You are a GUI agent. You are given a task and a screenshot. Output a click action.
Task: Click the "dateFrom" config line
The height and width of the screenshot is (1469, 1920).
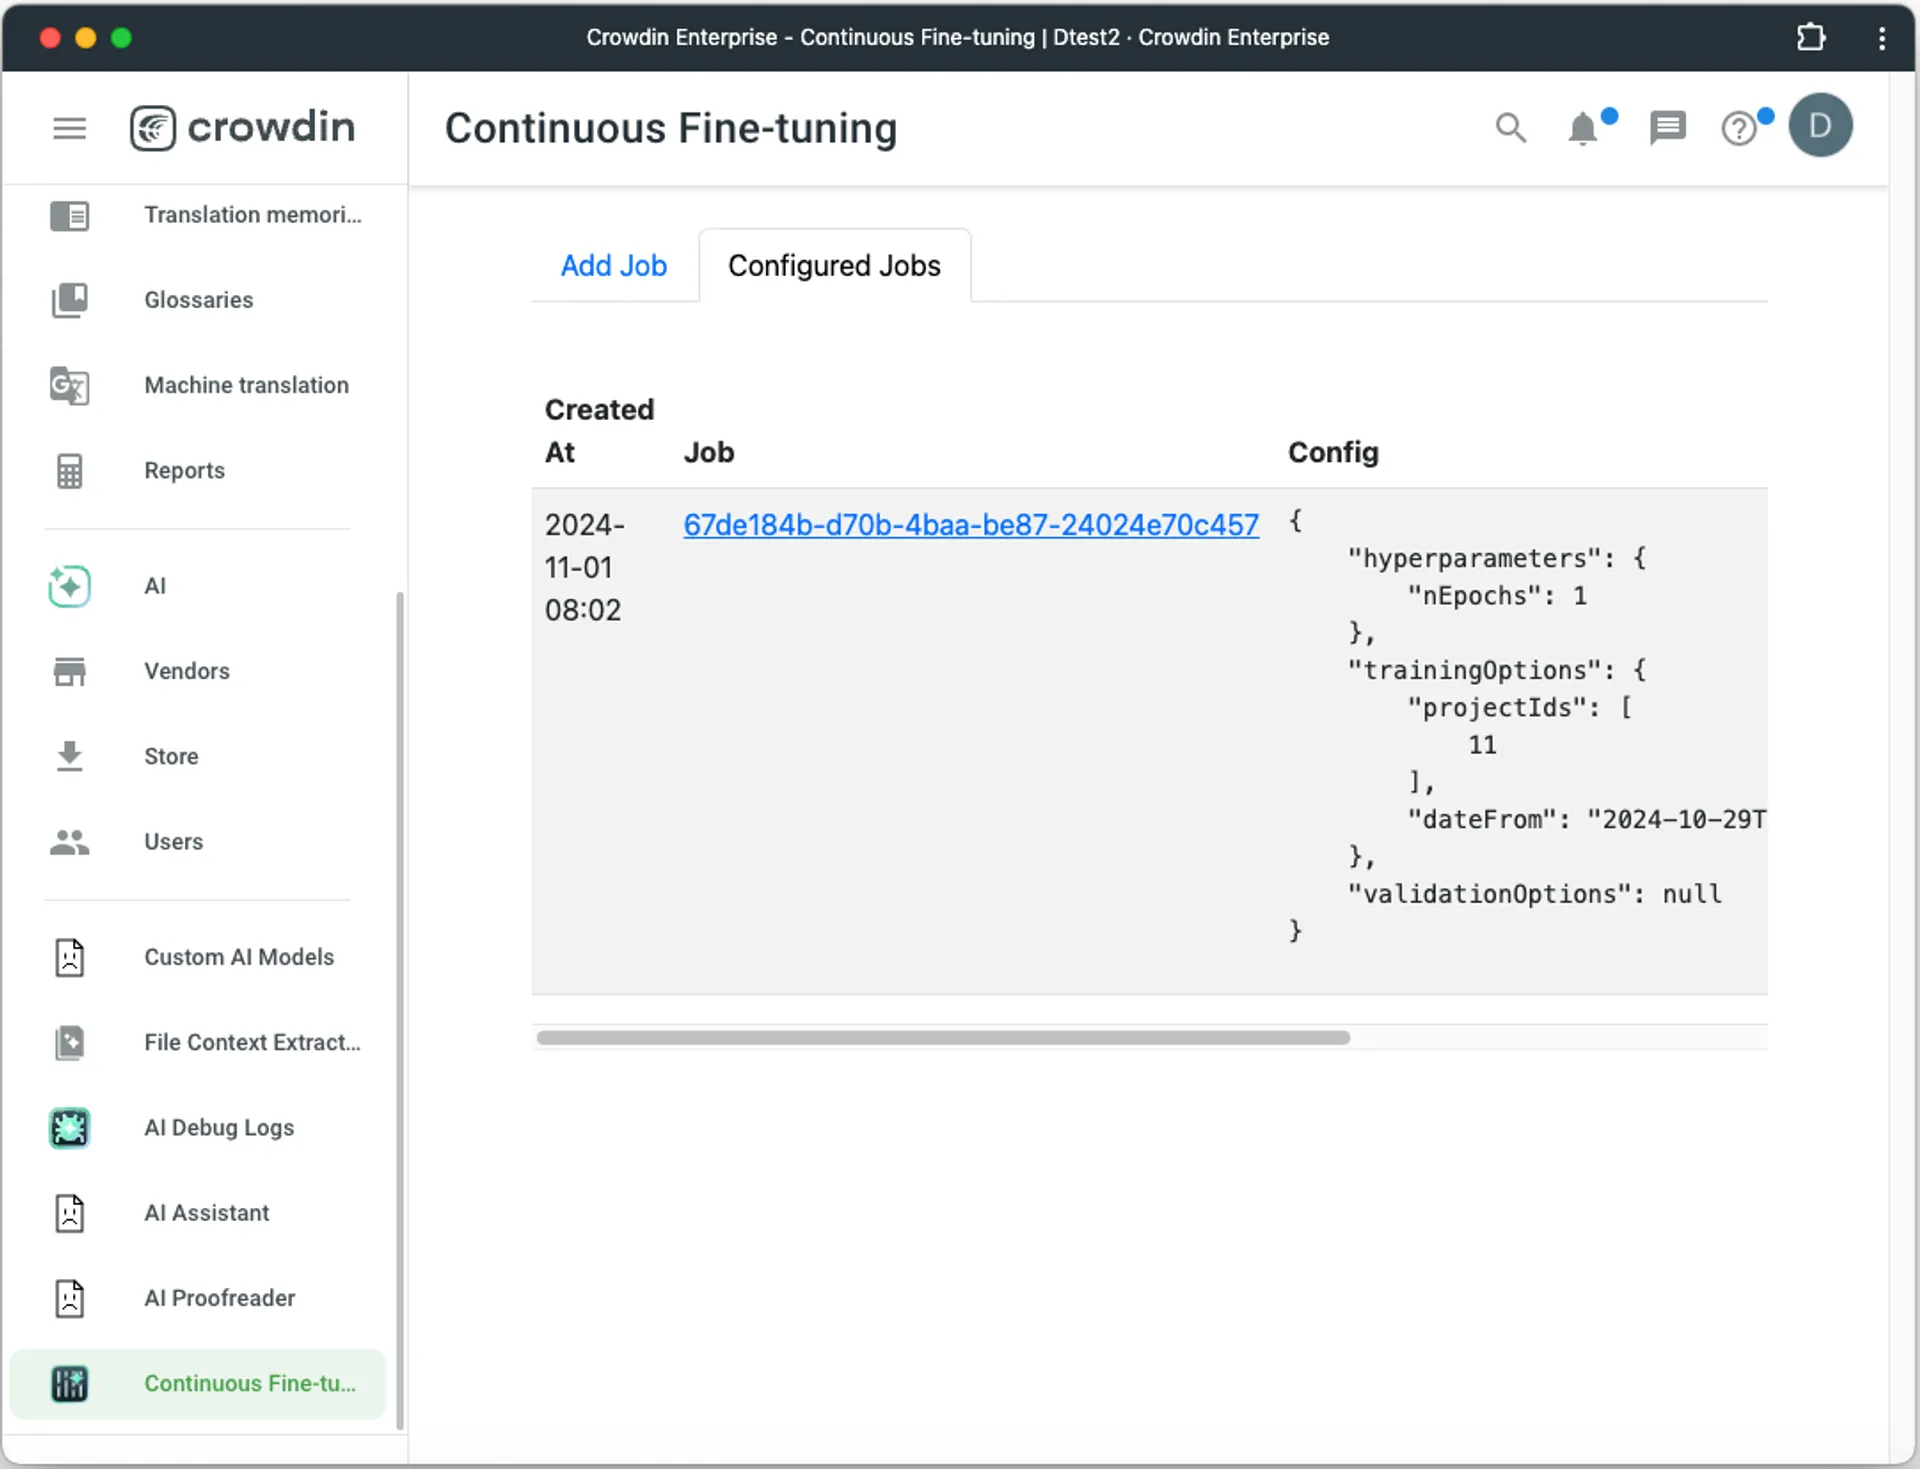pos(1586,820)
